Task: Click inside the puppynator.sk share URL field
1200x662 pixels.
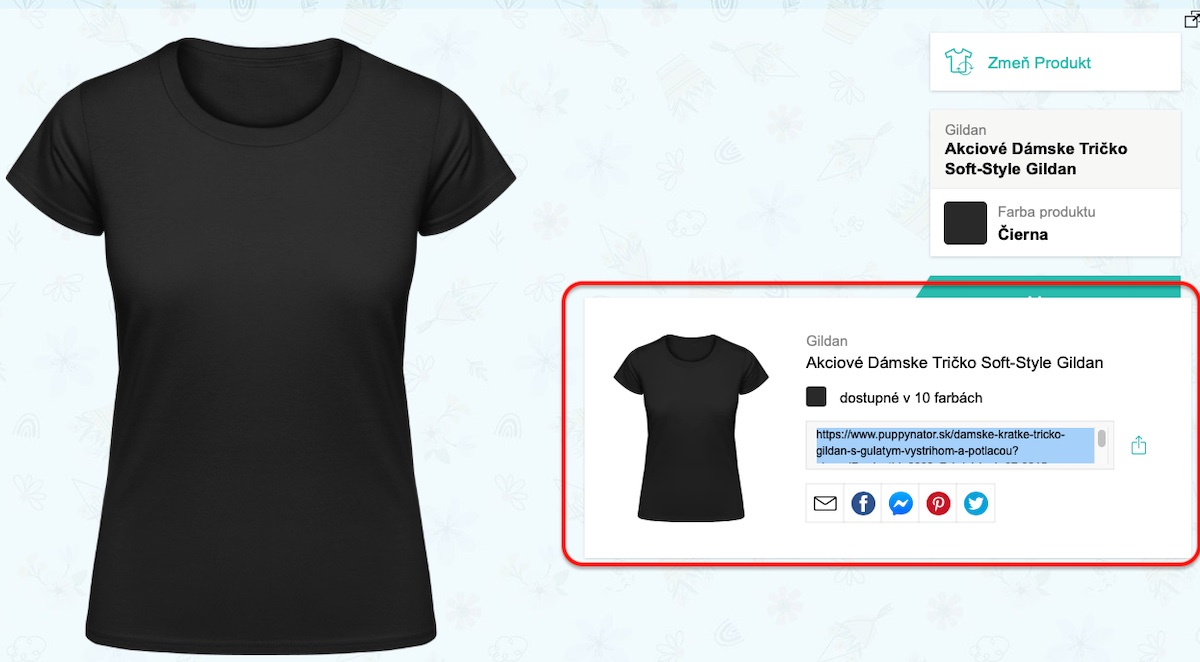Action: pos(951,444)
